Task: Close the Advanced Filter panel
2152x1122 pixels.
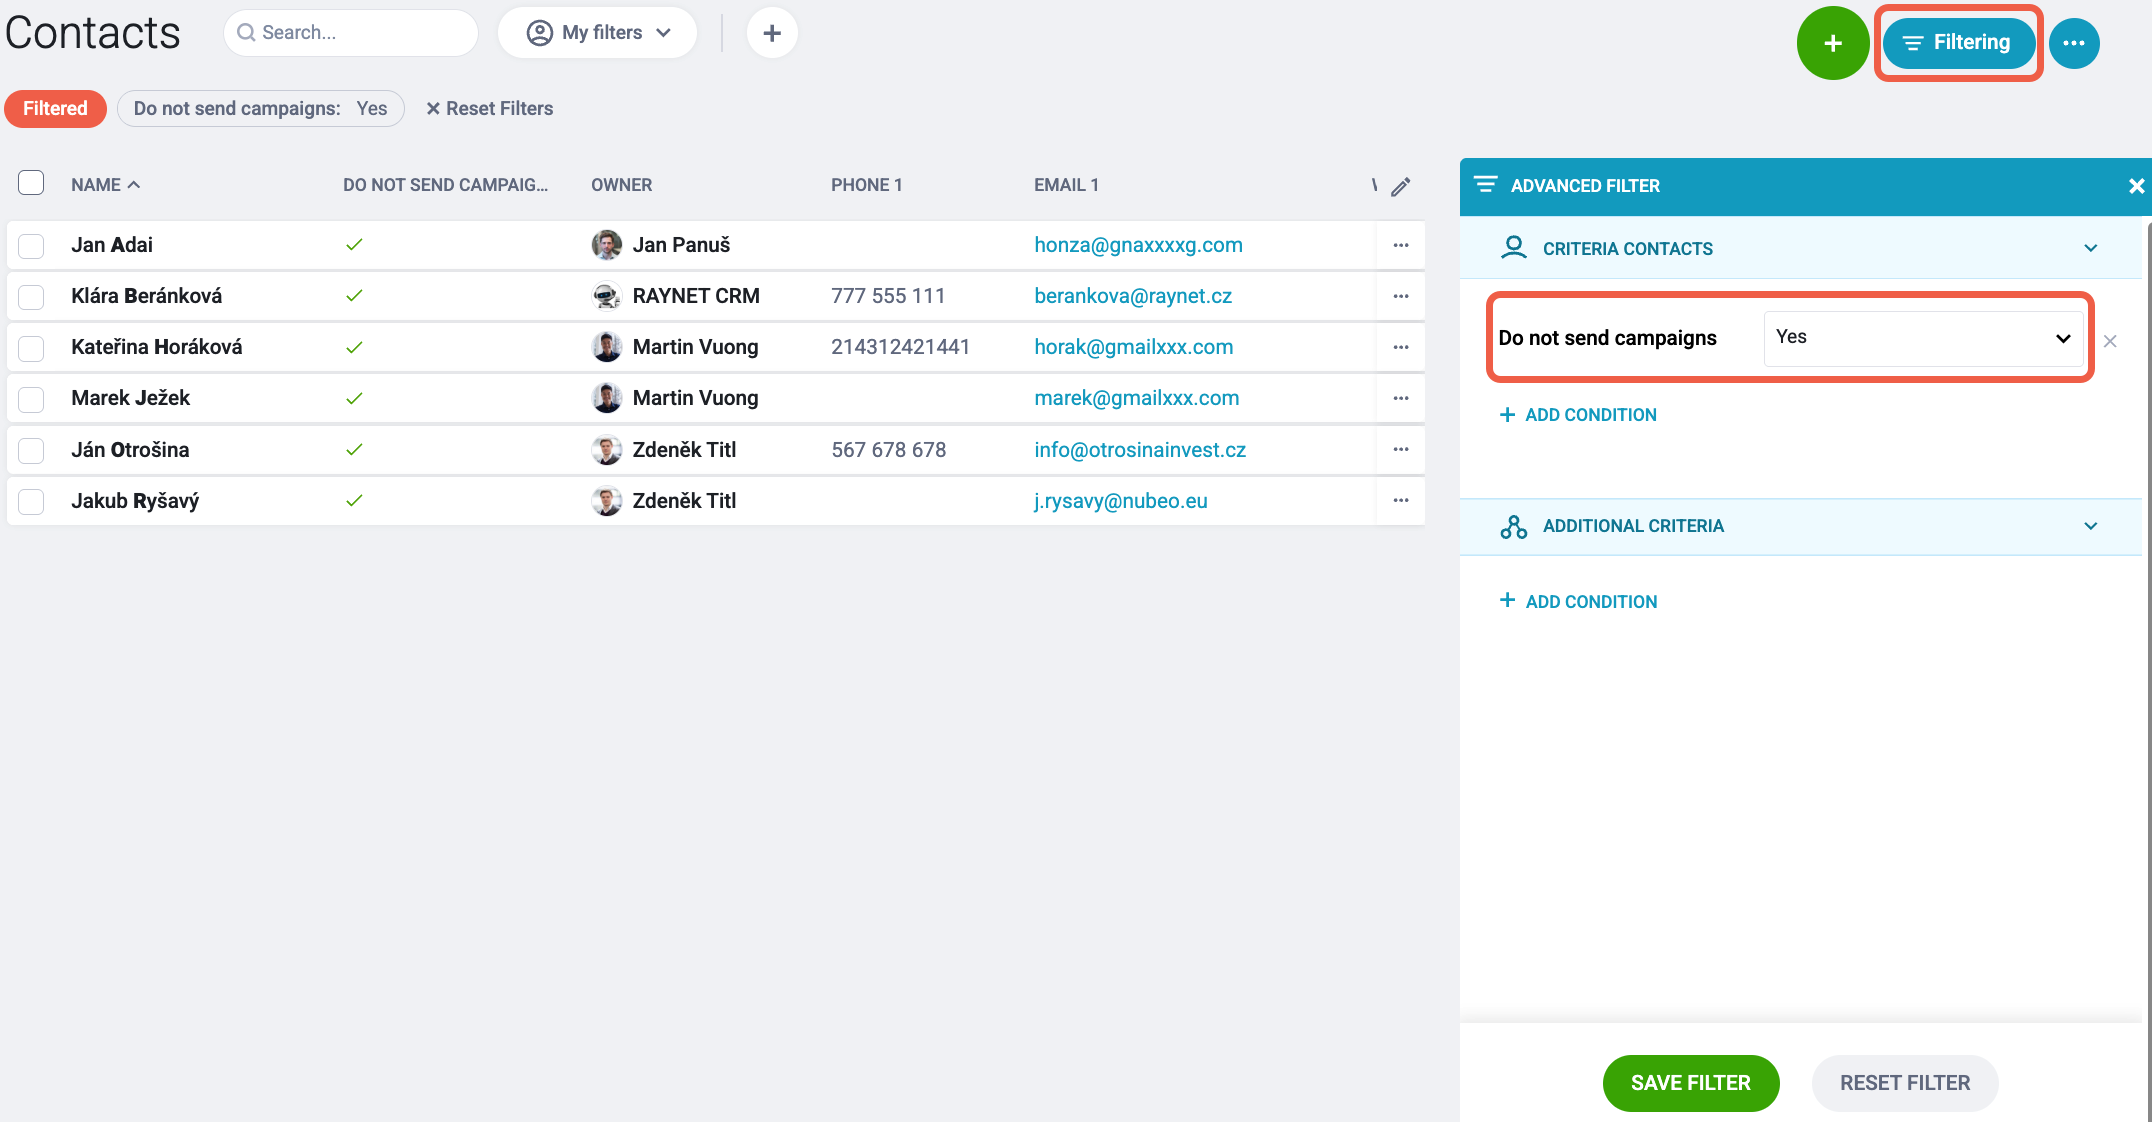Action: pos(2136,186)
